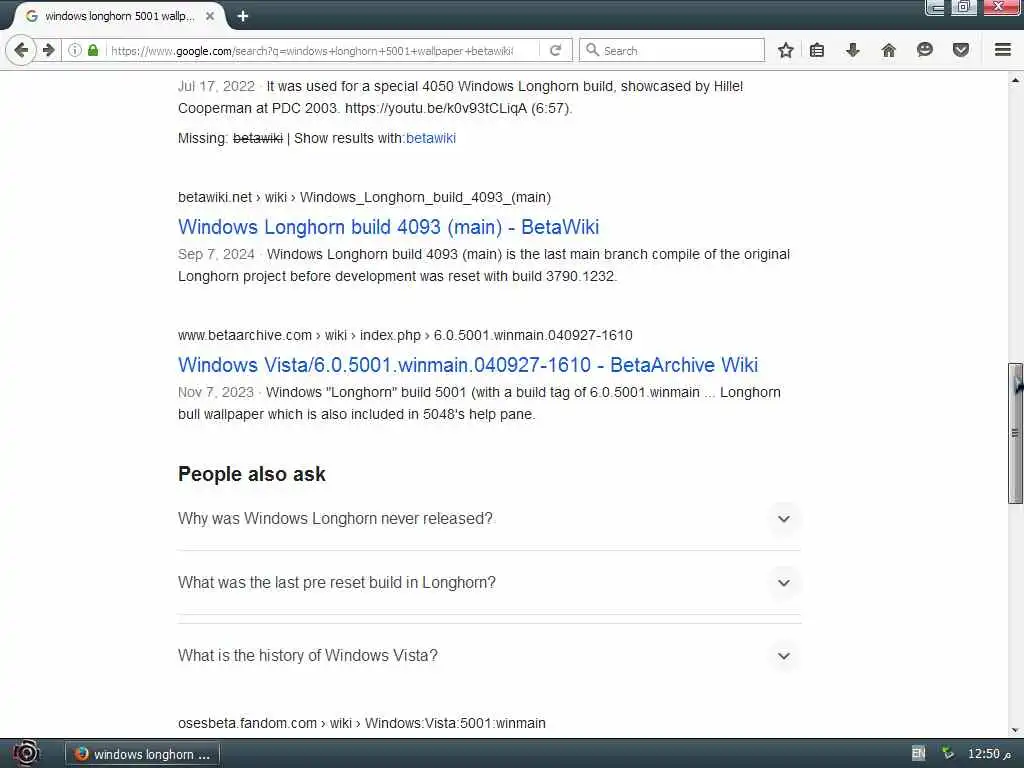Image resolution: width=1024 pixels, height=768 pixels.
Task: Open the chat smiley icon in toolbar
Action: (x=924, y=50)
